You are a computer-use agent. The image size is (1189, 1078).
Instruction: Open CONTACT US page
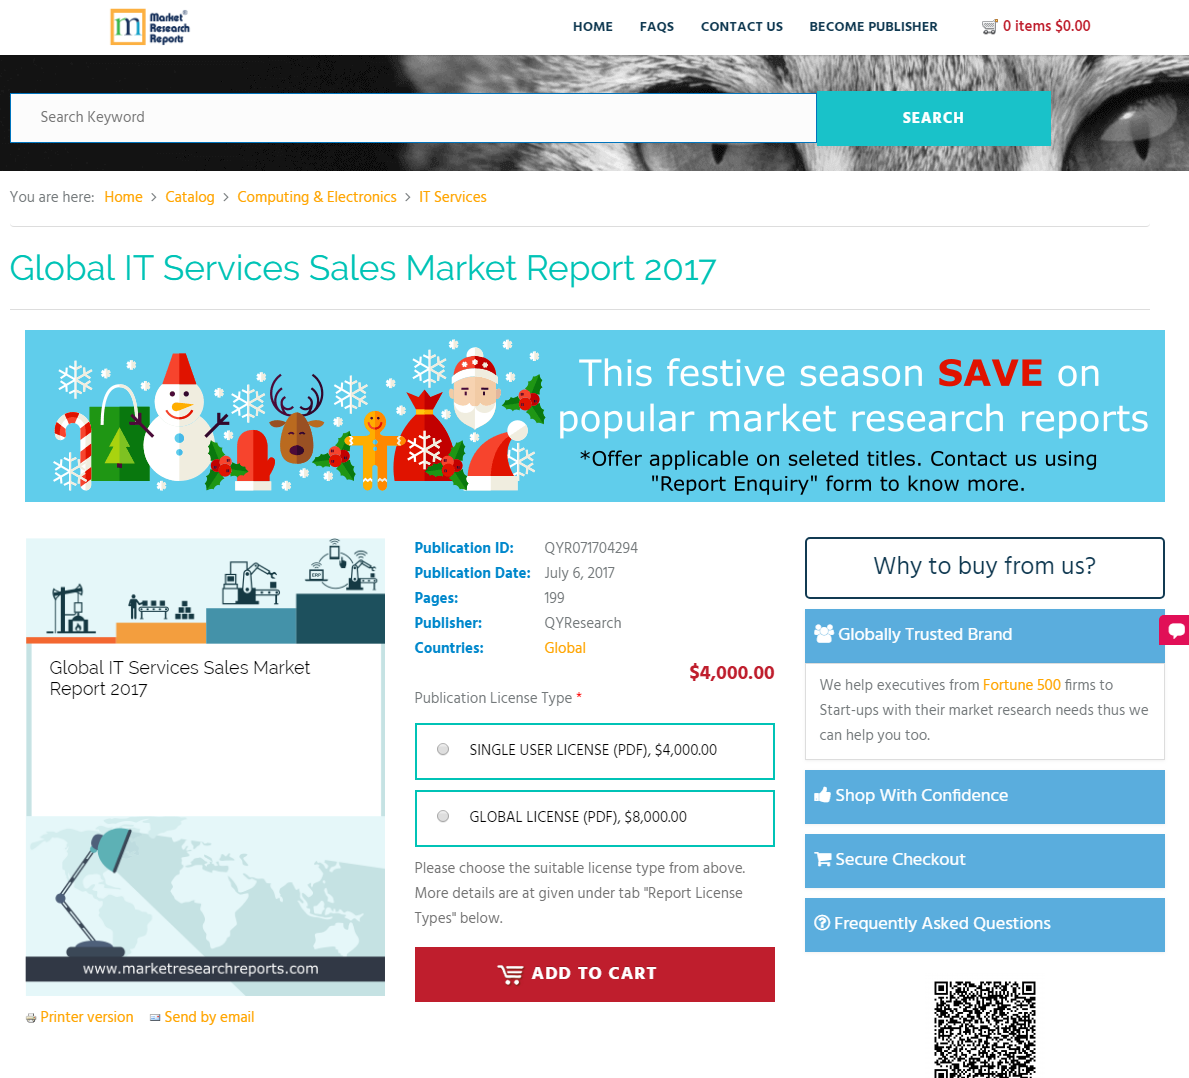(x=742, y=27)
